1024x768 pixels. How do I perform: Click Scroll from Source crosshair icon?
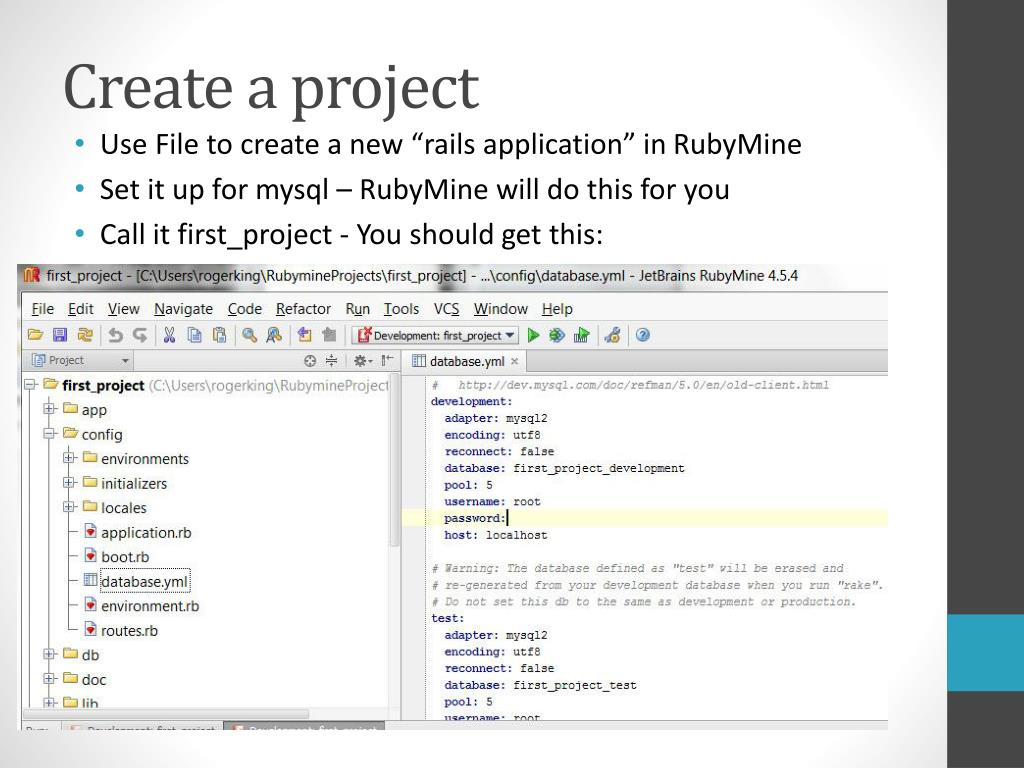[310, 360]
